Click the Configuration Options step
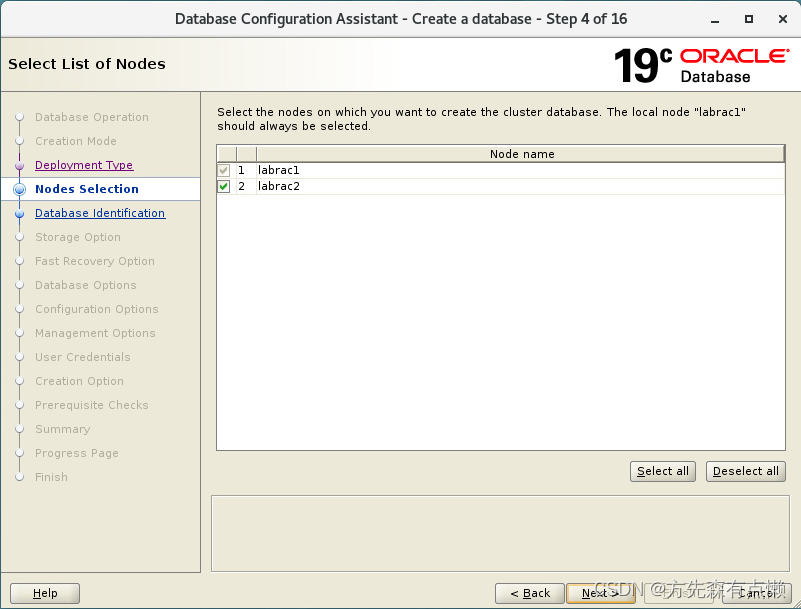The width and height of the screenshot is (801, 609). (x=97, y=309)
